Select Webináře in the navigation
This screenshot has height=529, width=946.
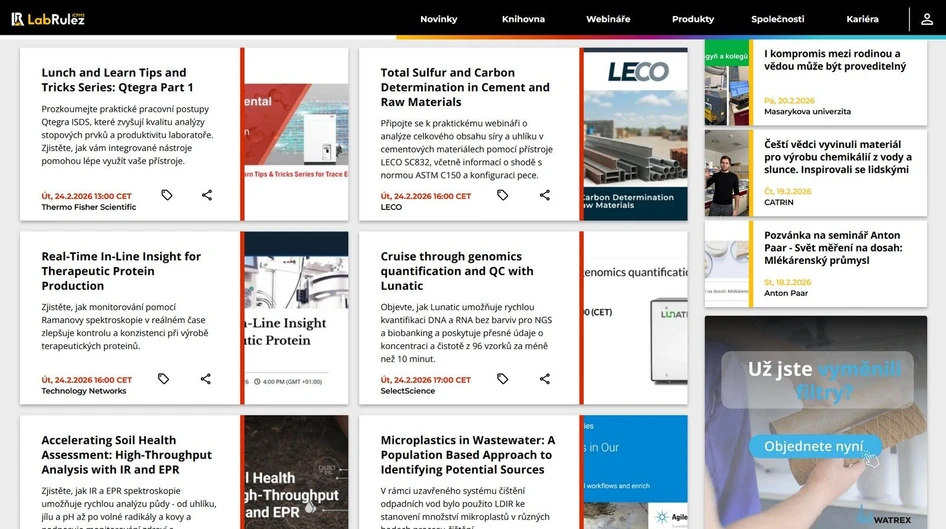point(608,19)
